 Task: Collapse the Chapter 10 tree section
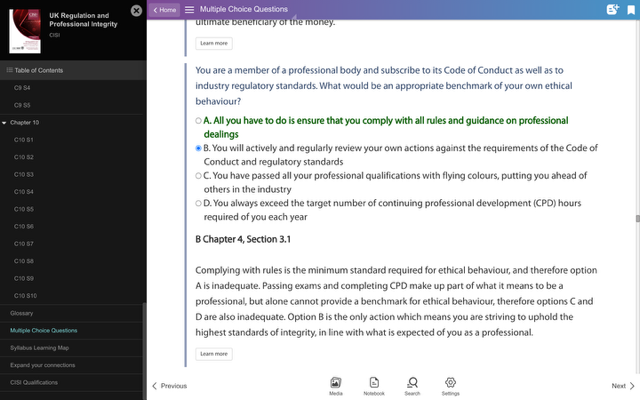point(5,122)
